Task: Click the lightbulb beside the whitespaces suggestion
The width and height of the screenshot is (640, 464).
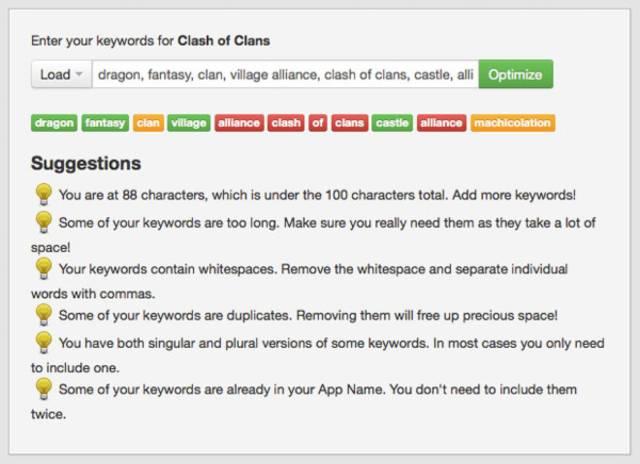Action: click(43, 268)
